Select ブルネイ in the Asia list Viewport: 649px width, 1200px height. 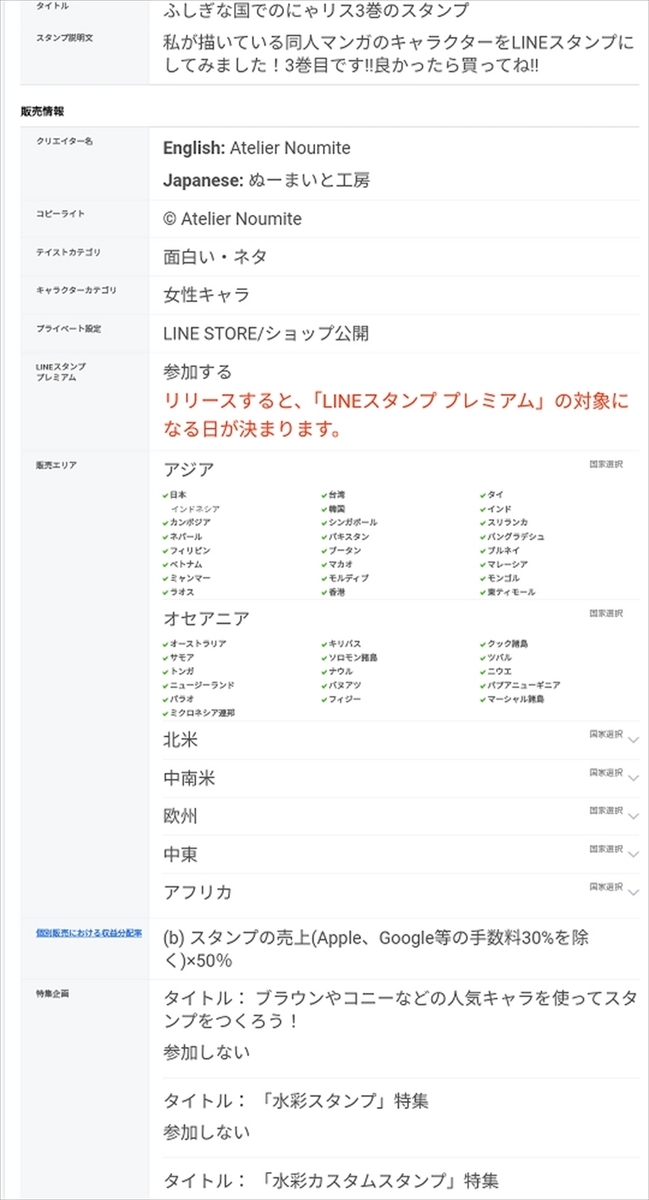[500, 551]
